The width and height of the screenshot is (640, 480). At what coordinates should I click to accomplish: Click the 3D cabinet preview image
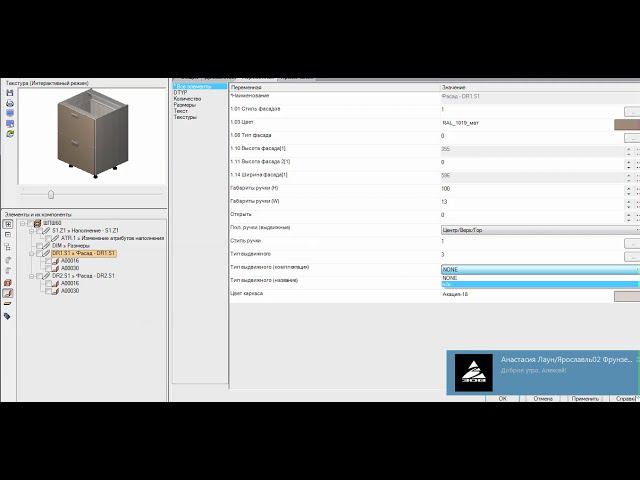(x=93, y=135)
